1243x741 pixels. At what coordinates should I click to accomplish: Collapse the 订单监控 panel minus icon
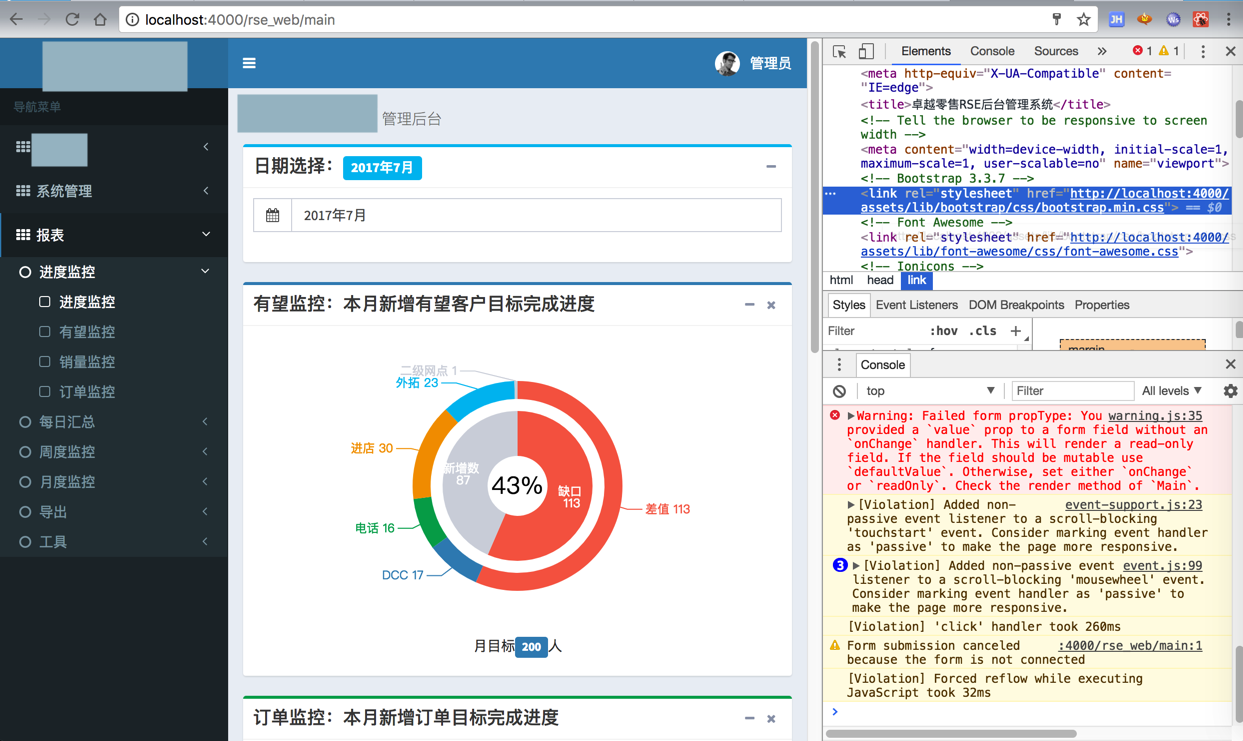[749, 718]
